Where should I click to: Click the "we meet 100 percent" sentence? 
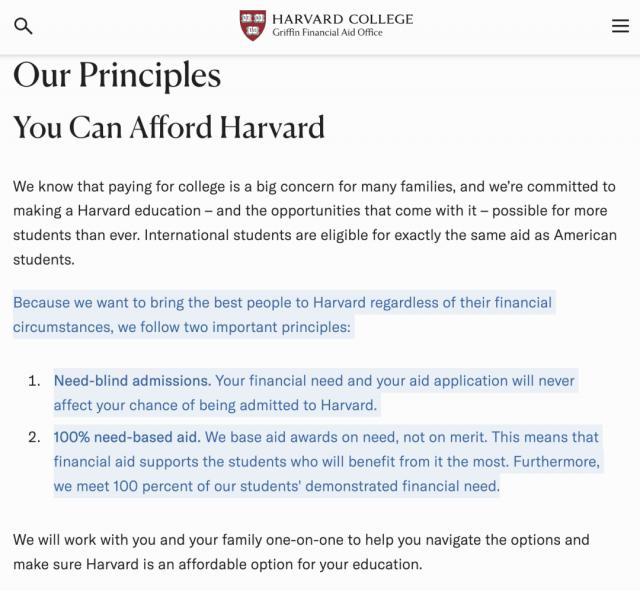(276, 487)
